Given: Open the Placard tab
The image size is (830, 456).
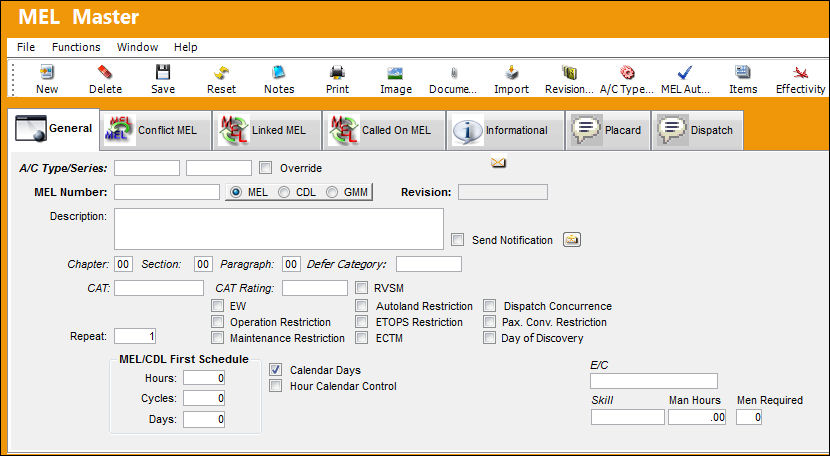Looking at the screenshot, I should pos(608,130).
